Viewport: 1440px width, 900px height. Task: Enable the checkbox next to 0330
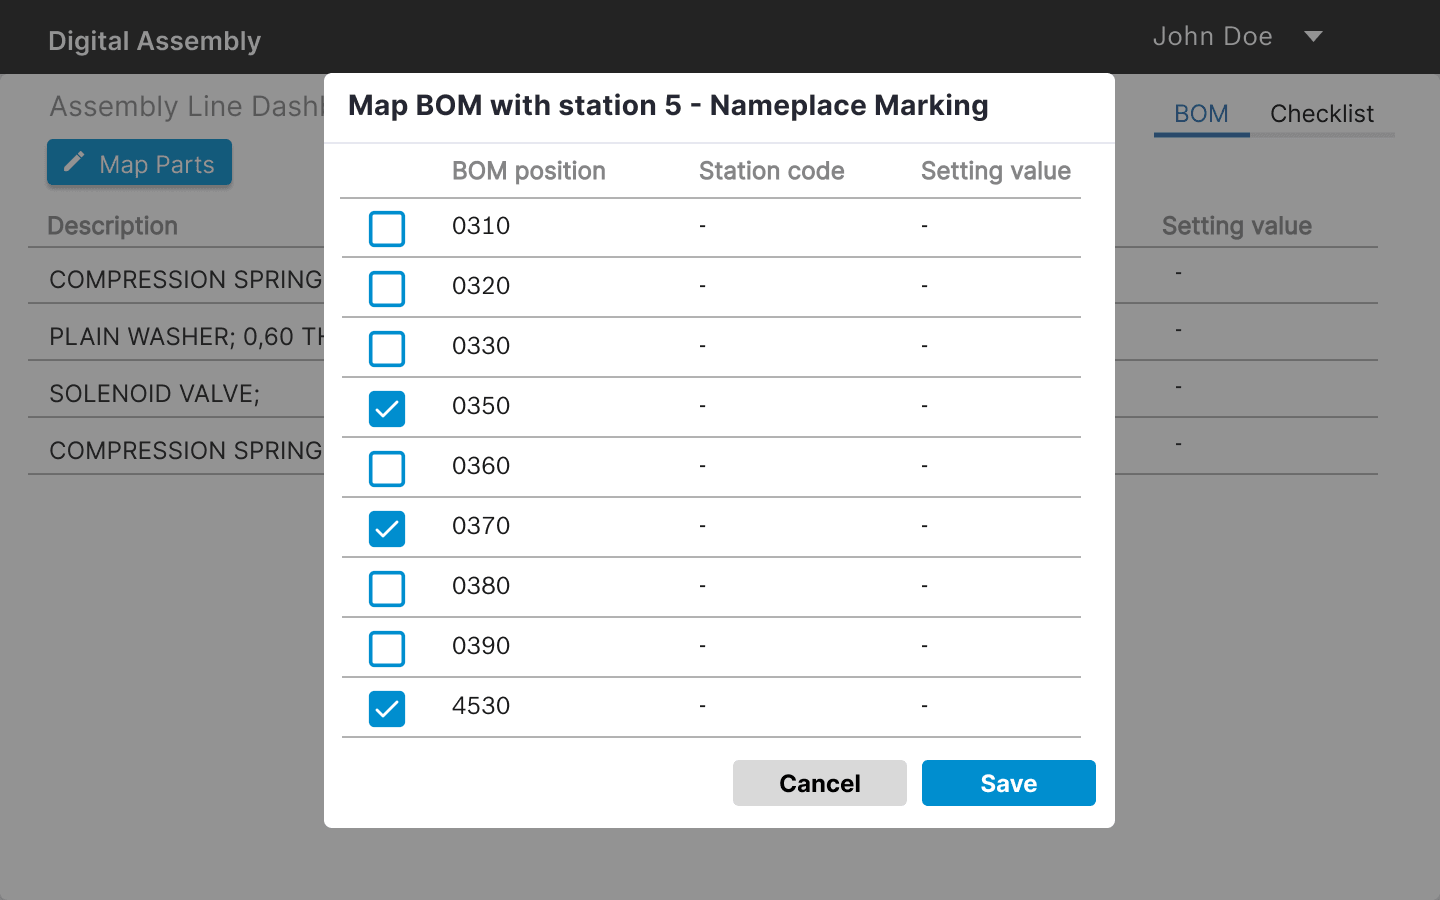click(387, 348)
